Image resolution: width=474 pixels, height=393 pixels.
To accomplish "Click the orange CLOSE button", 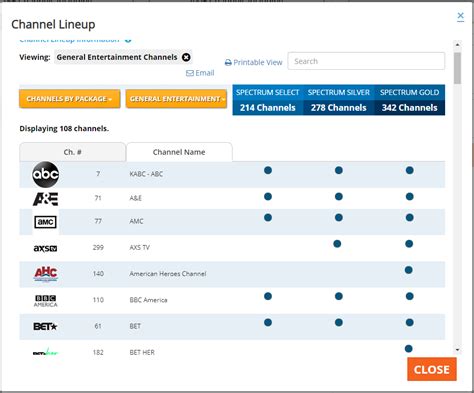I will [x=432, y=369].
